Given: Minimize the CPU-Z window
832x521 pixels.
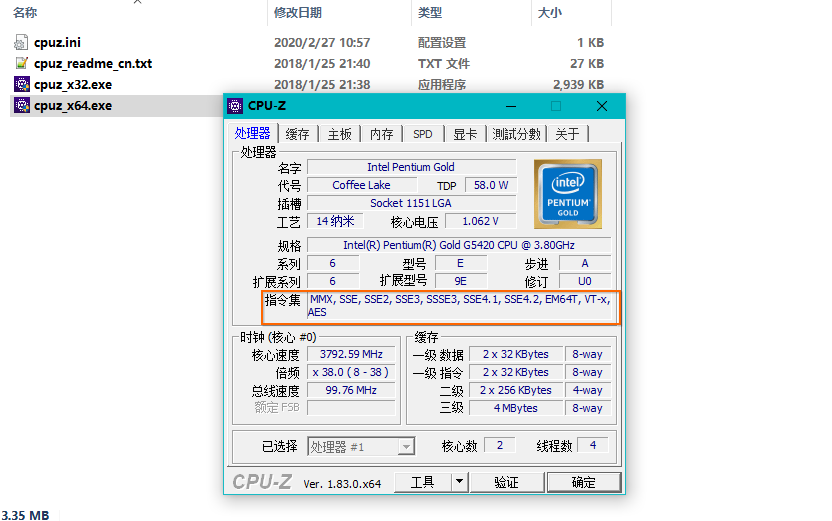Looking at the screenshot, I should pyautogui.click(x=512, y=106).
